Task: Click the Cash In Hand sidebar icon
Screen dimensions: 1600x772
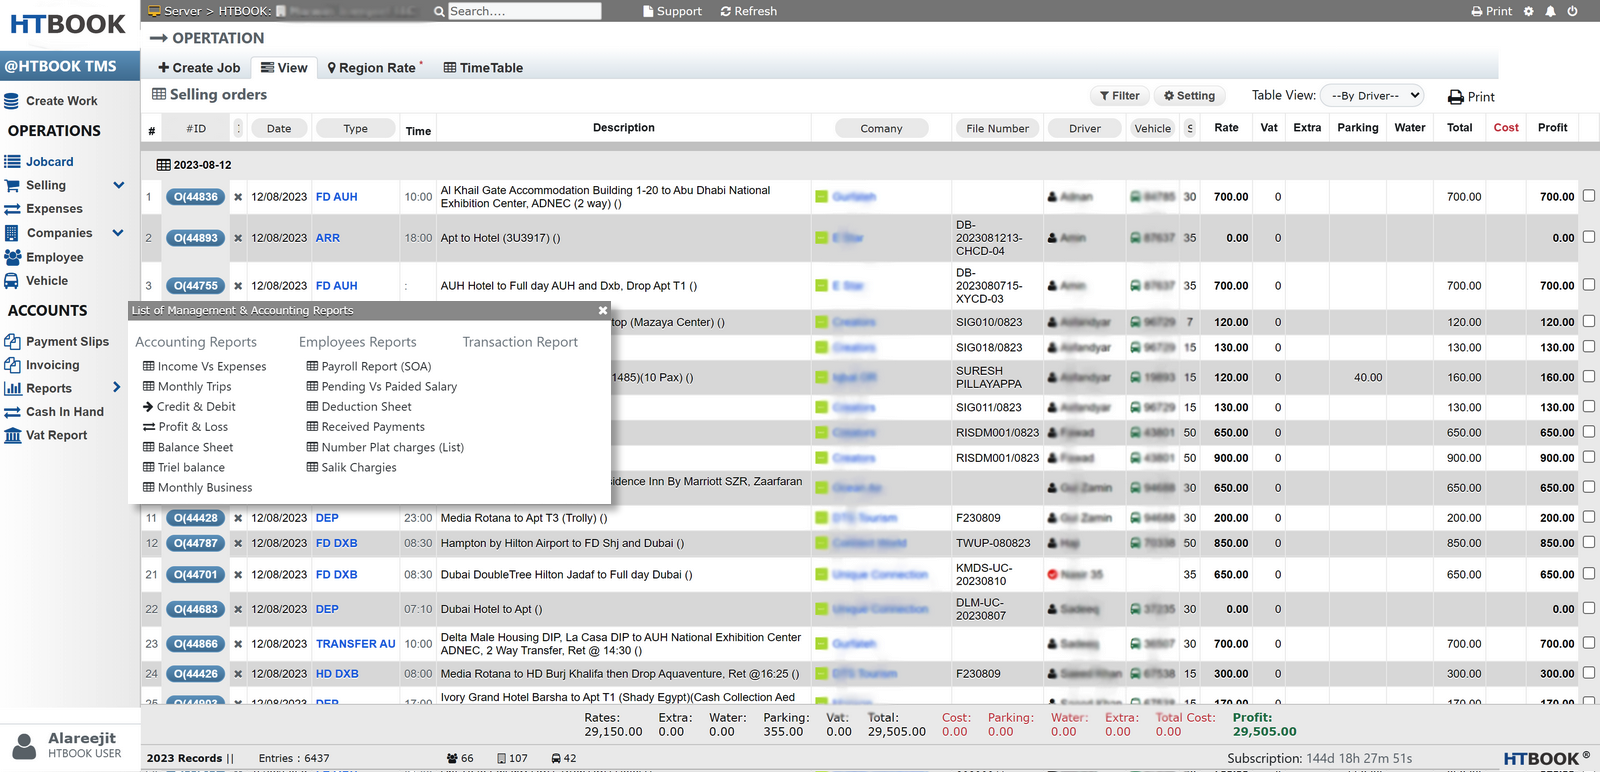Action: 13,412
